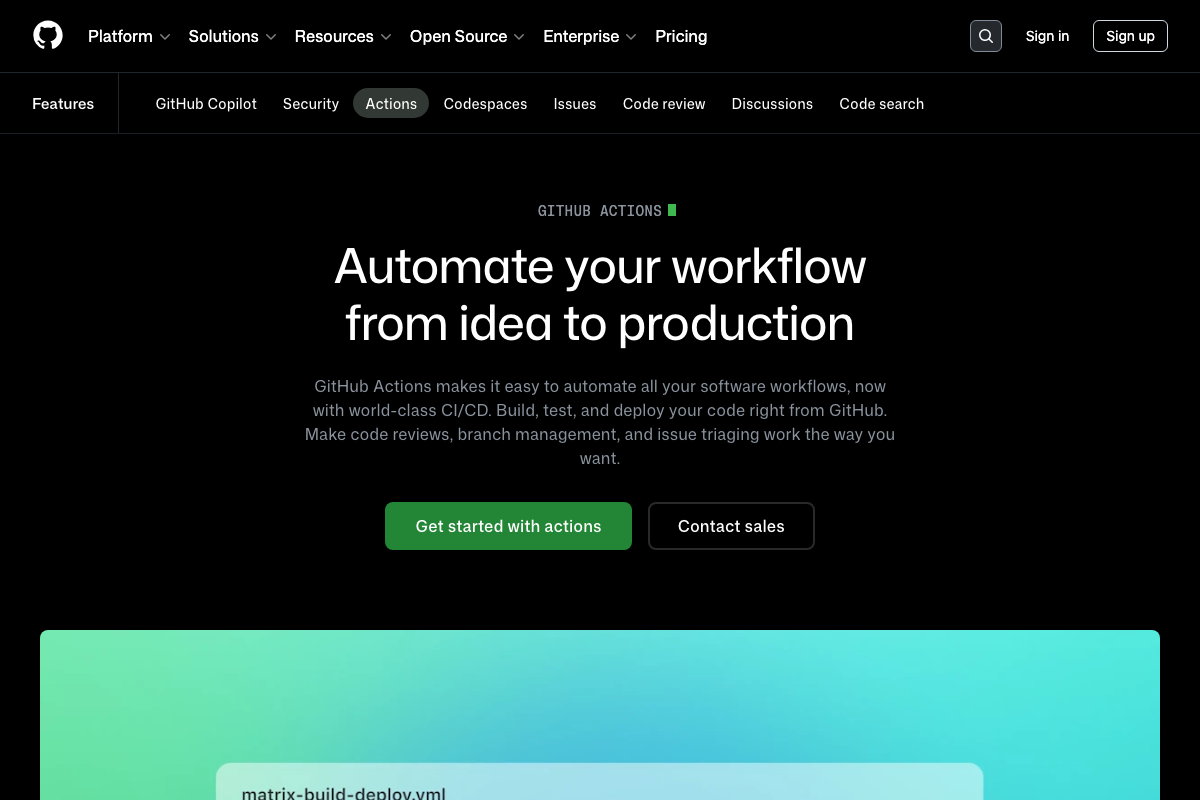Click the Sign up button
The image size is (1200, 800).
[x=1130, y=36]
